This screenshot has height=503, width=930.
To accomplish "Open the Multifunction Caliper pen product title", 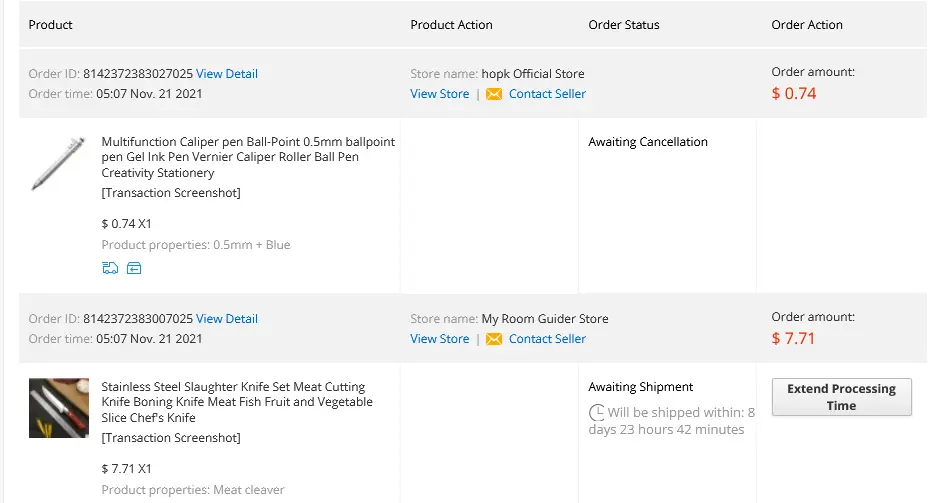I will [248, 157].
